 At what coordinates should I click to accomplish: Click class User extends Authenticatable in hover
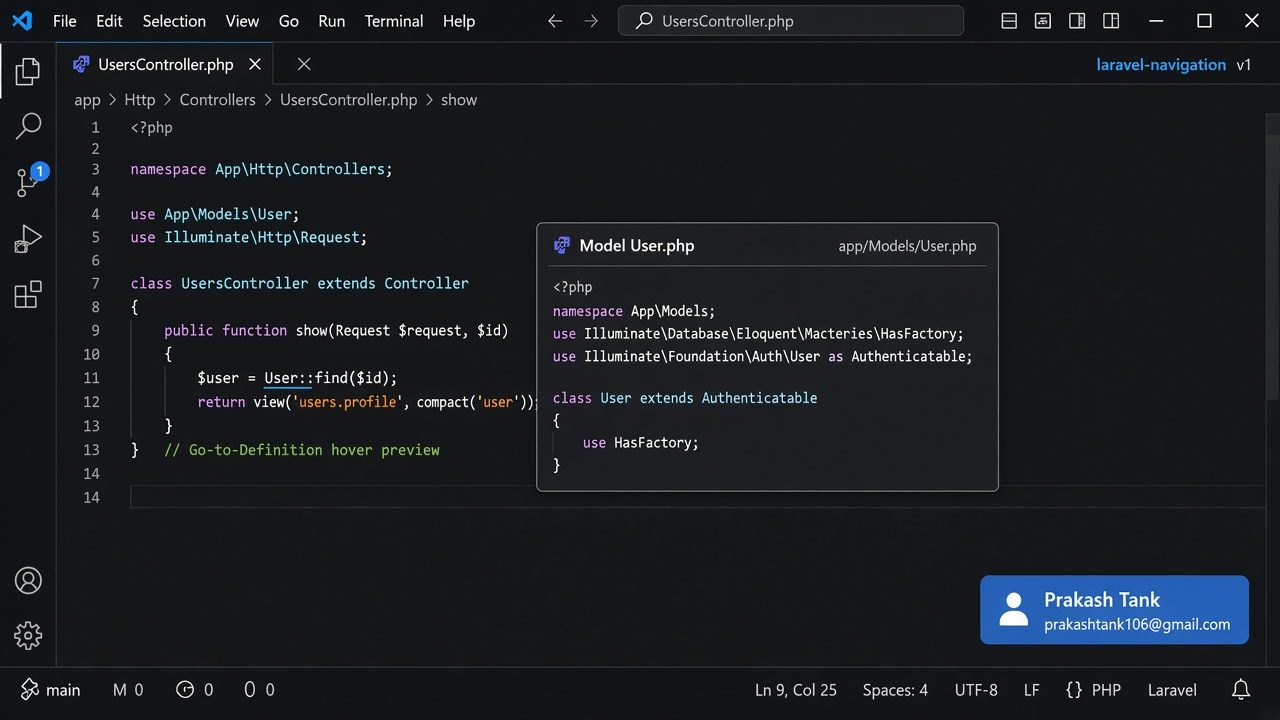(685, 398)
